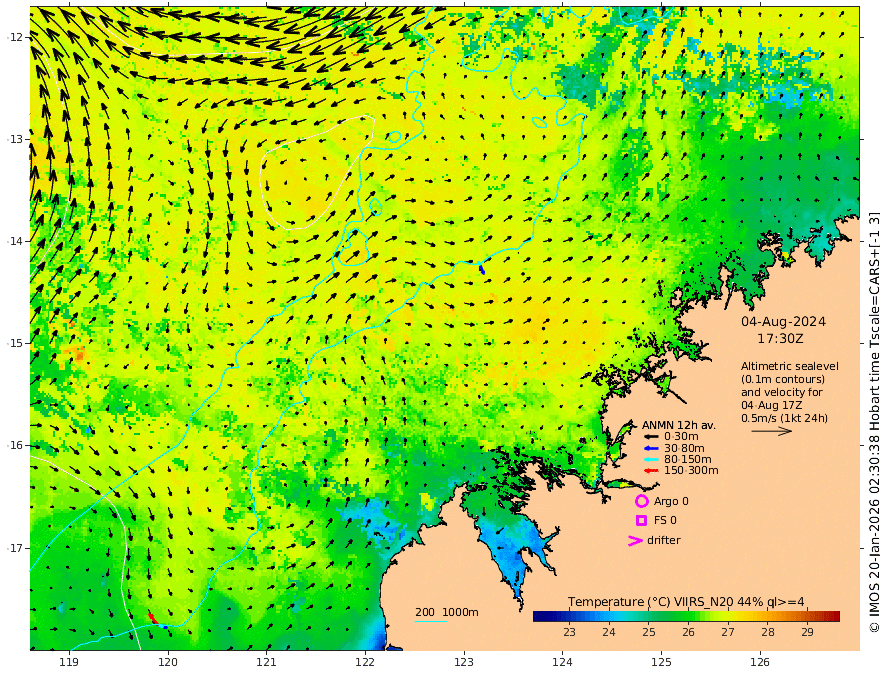Click the '80-150m' depth legend label
This screenshot has width=880, height=680.
(688, 460)
